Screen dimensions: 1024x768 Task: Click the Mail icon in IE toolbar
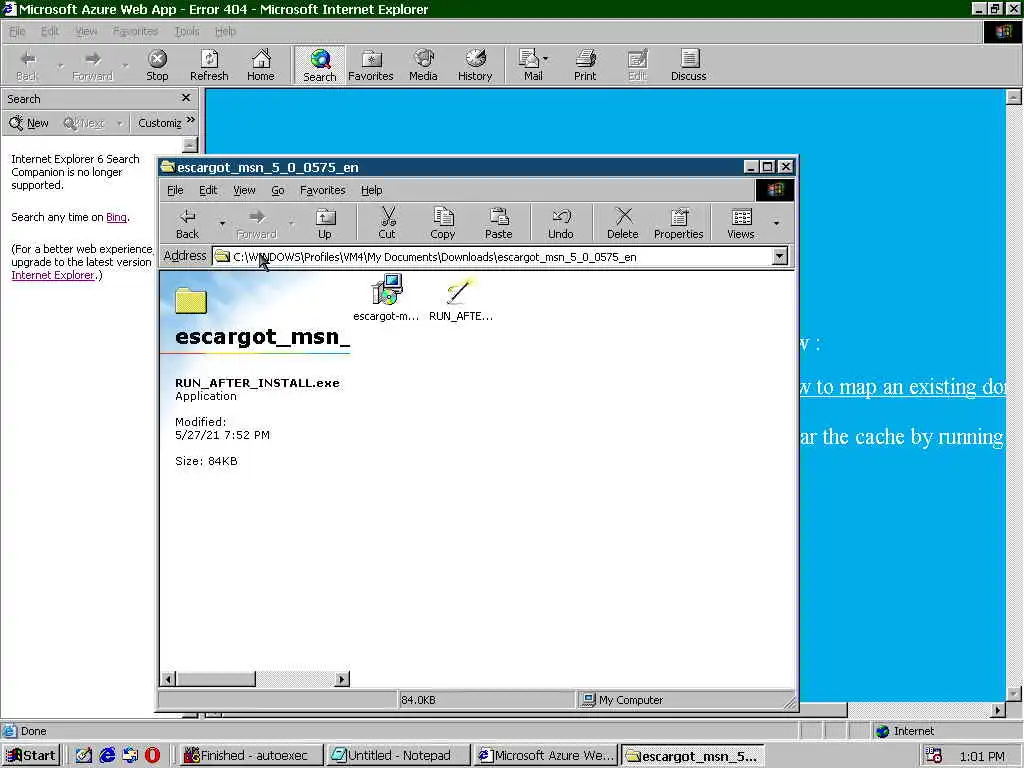pos(530,65)
